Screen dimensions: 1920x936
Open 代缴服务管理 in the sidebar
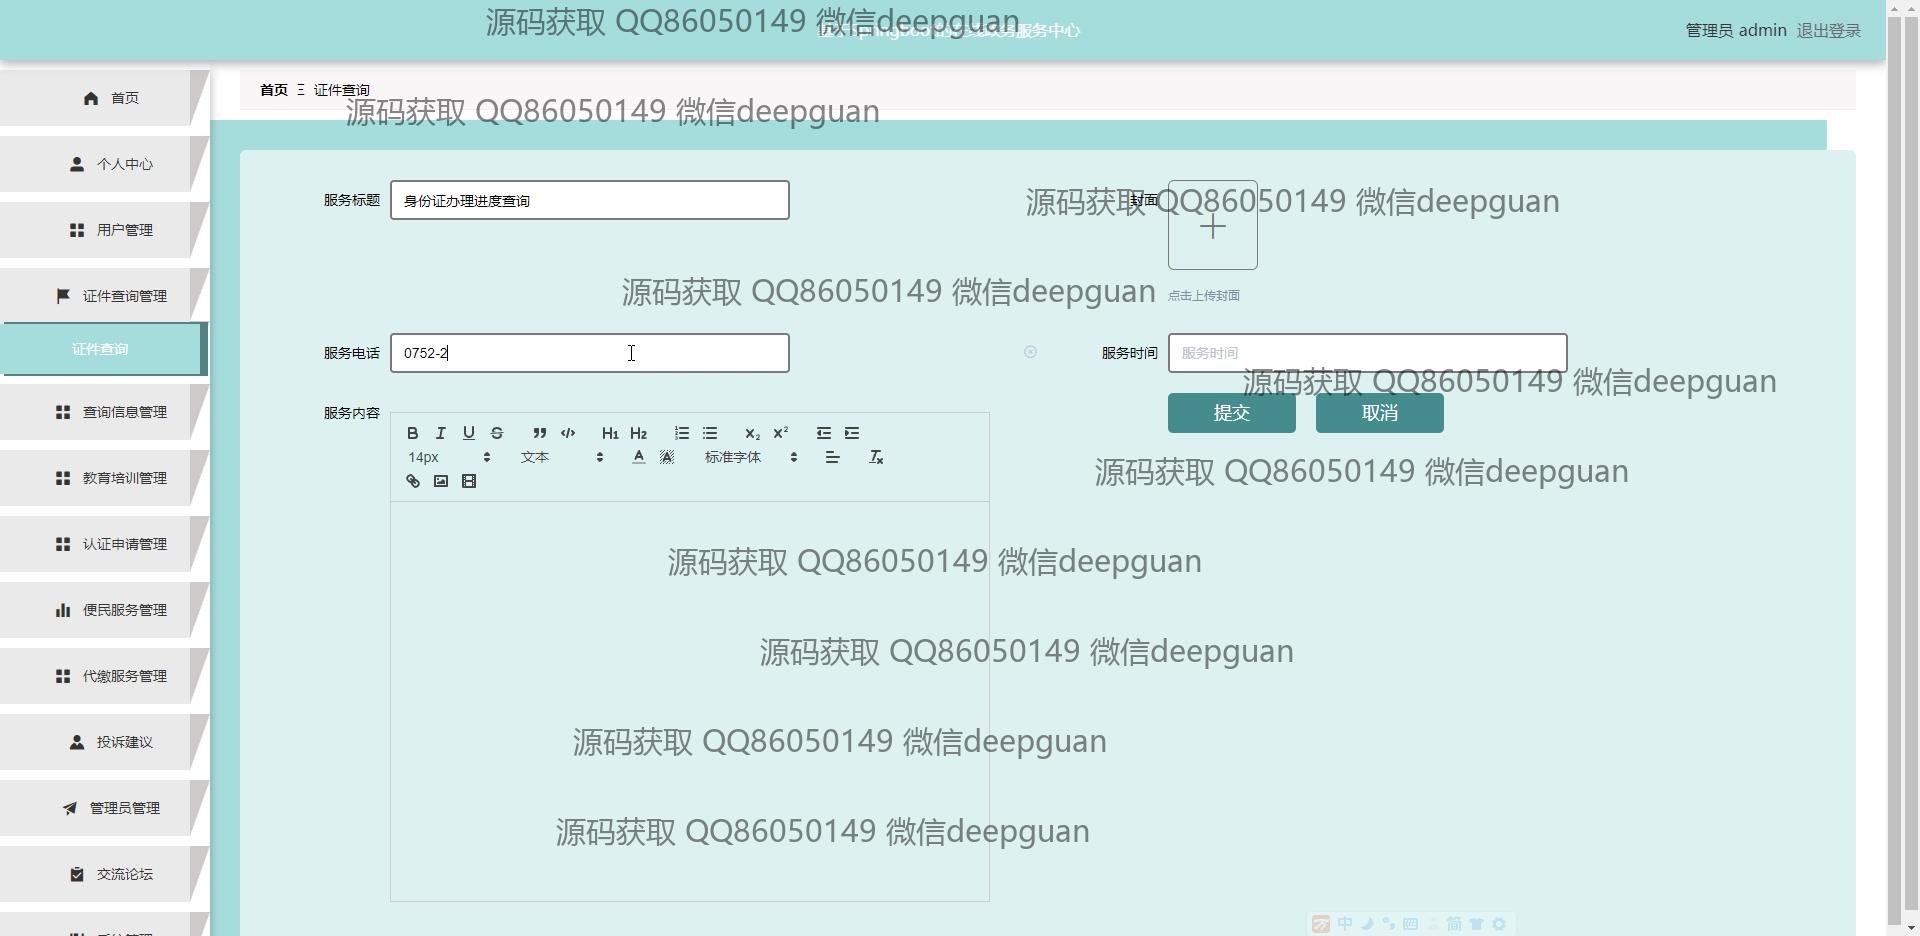tap(104, 676)
